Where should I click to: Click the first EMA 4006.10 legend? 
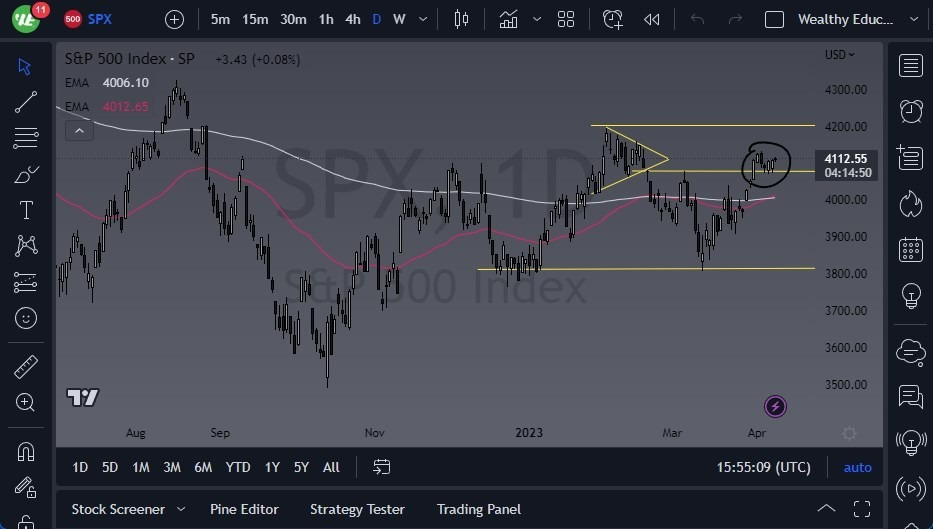point(107,83)
